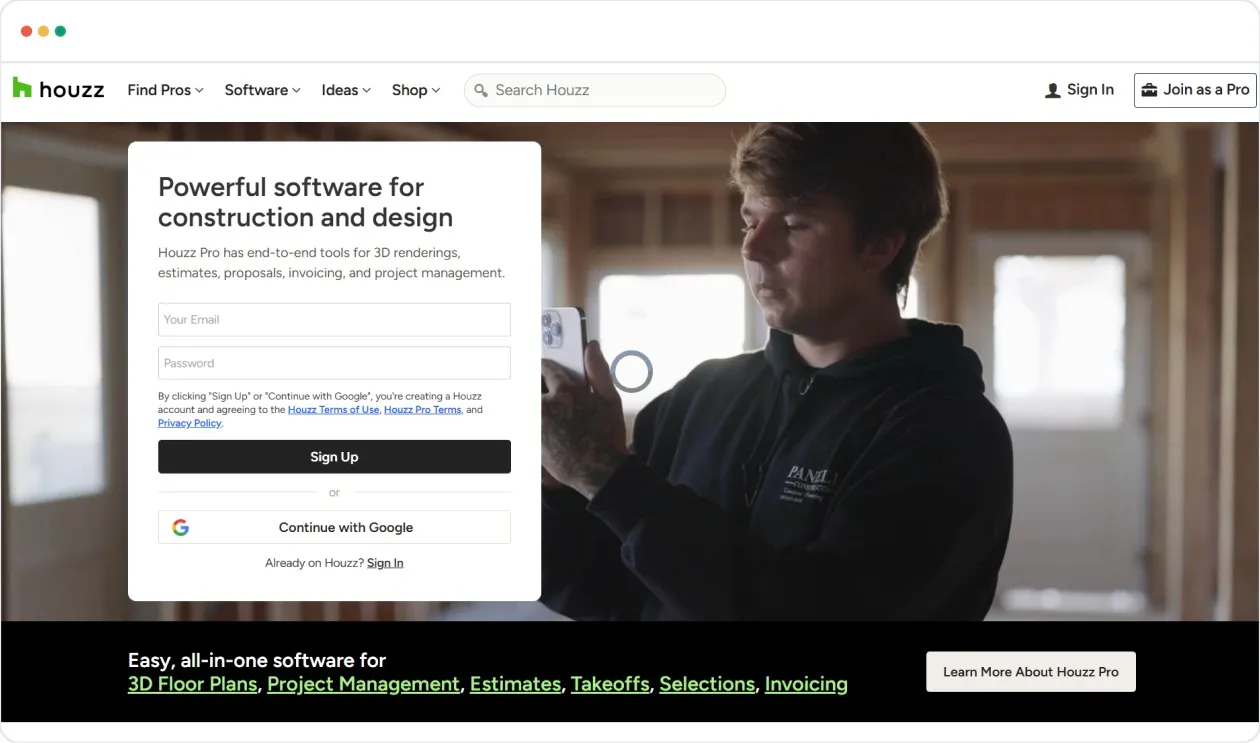Open the Estimates link

pos(515,684)
